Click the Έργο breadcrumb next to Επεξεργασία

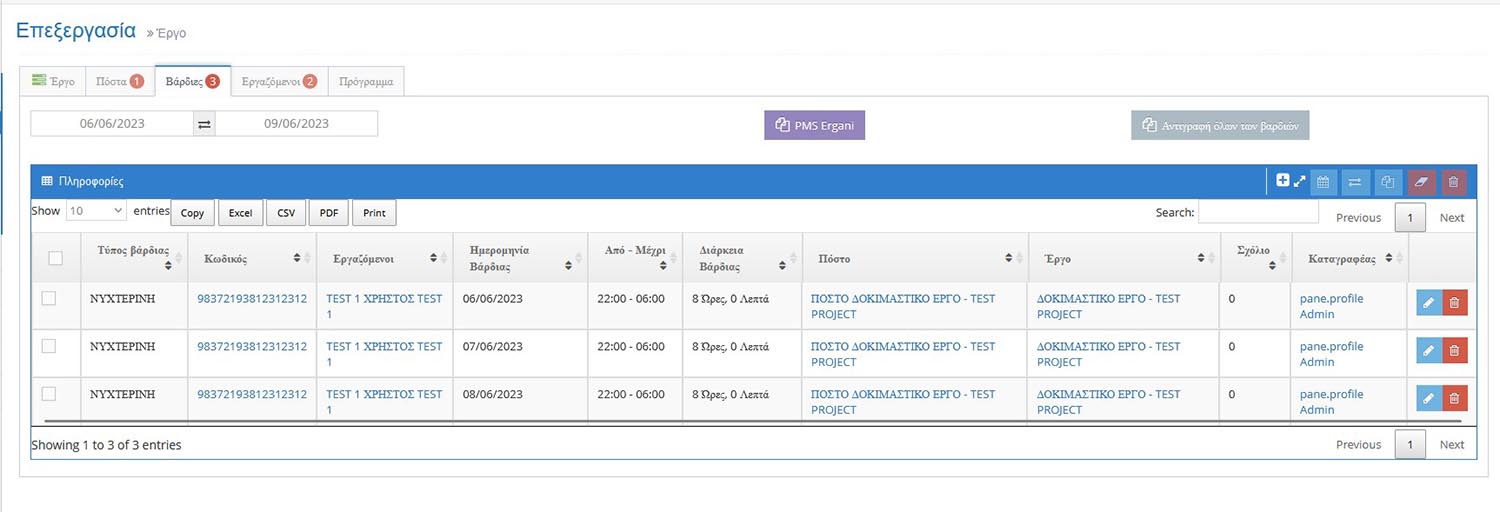(170, 33)
